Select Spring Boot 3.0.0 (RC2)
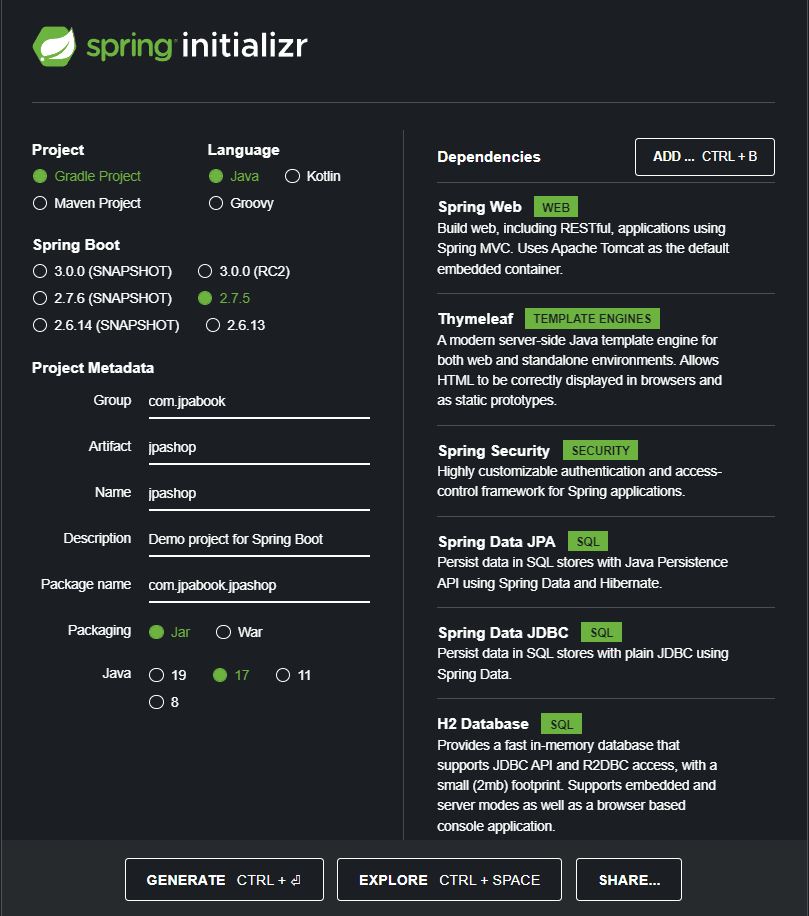Screen dimensions: 809x916 tap(205, 271)
